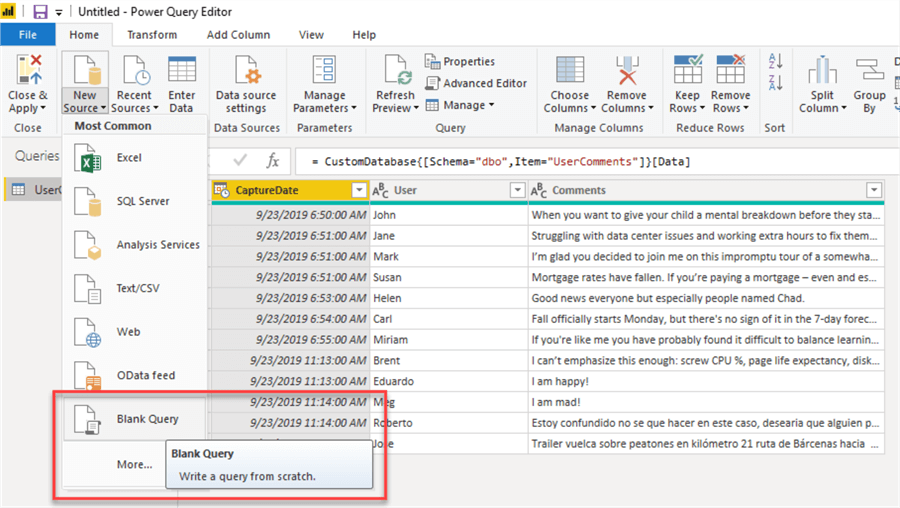This screenshot has width=900, height=508.
Task: Click the Remove Columns icon
Action: 627,70
